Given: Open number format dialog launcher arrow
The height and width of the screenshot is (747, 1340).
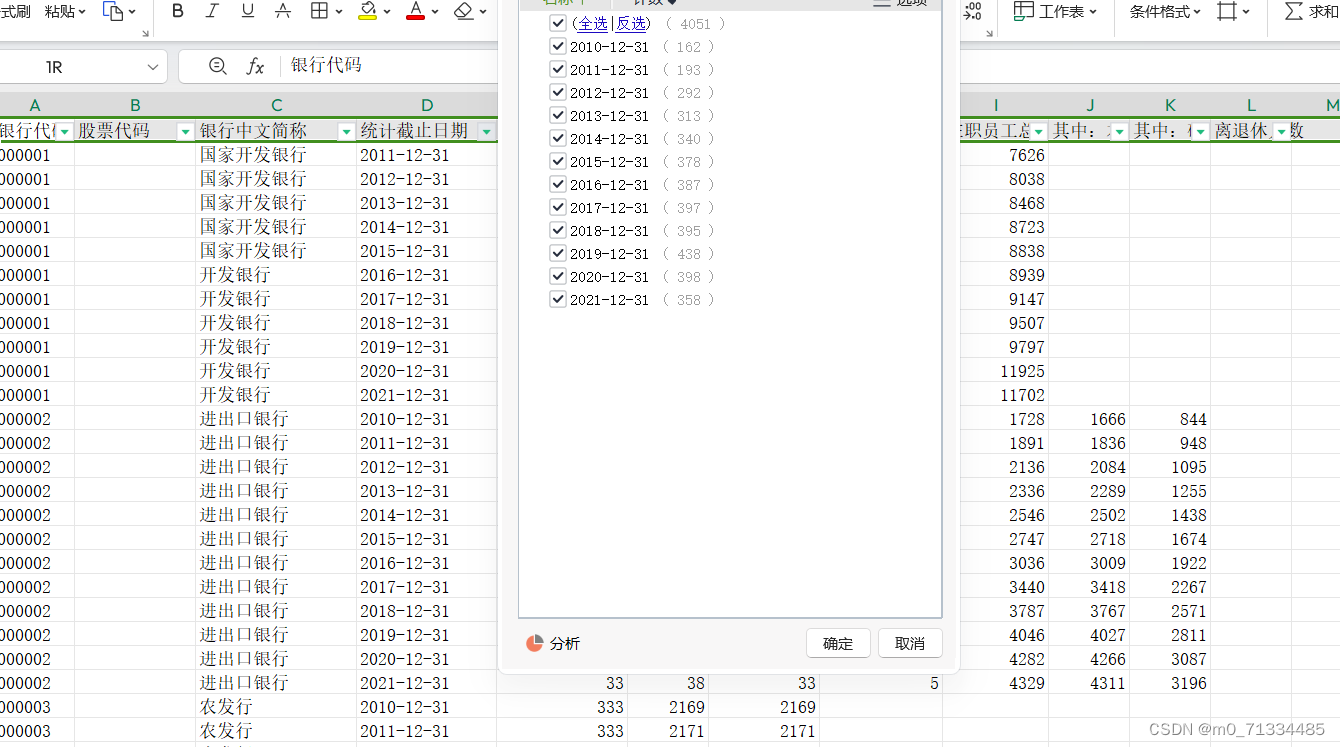Looking at the screenshot, I should coord(989,33).
